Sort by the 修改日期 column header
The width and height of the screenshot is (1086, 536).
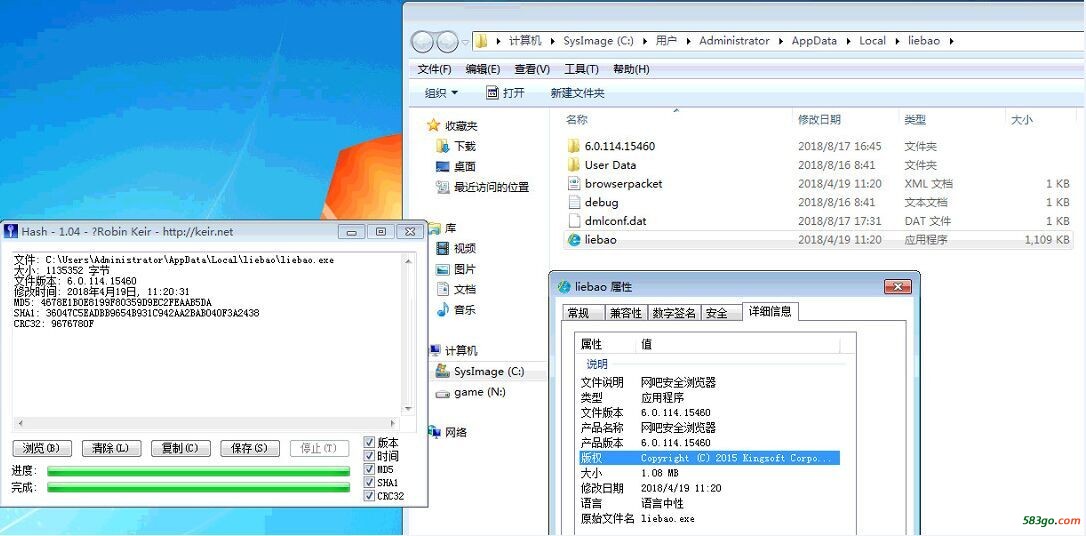point(819,120)
